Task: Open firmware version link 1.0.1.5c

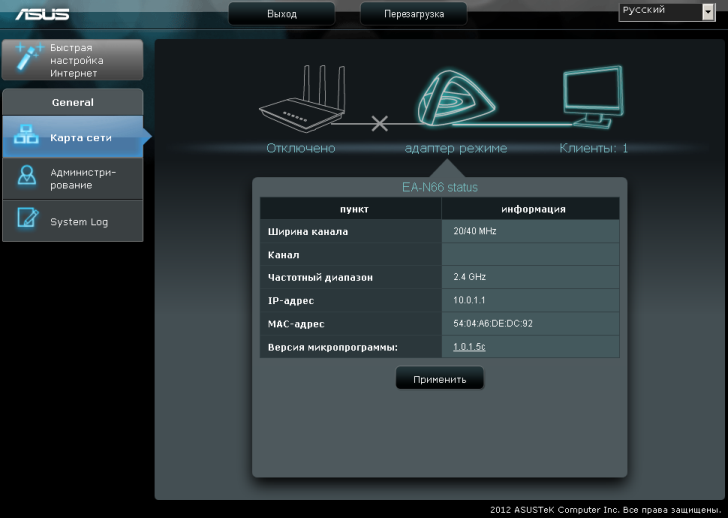Action: [469, 347]
